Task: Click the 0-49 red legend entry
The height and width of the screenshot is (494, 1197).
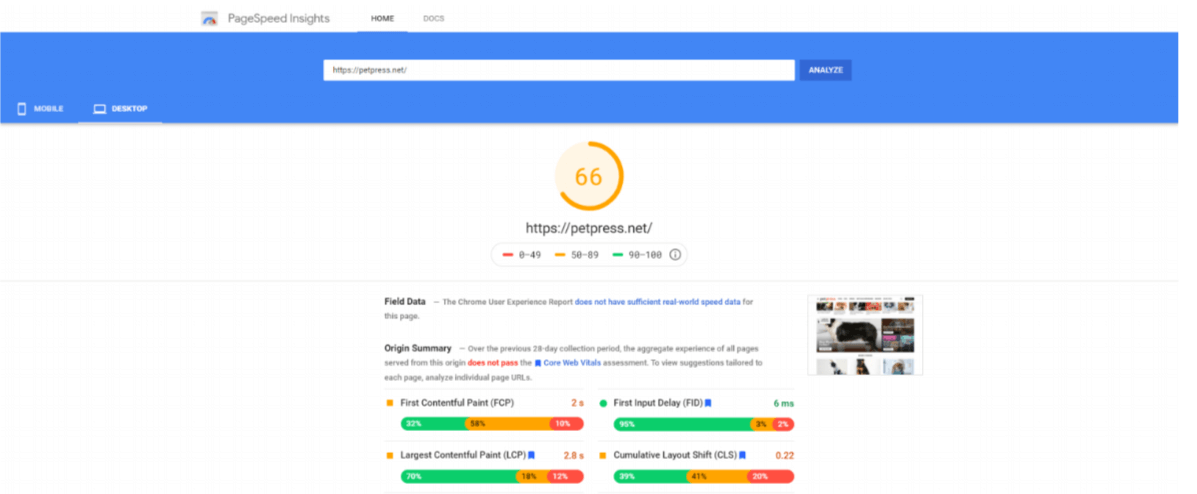Action: [522, 255]
